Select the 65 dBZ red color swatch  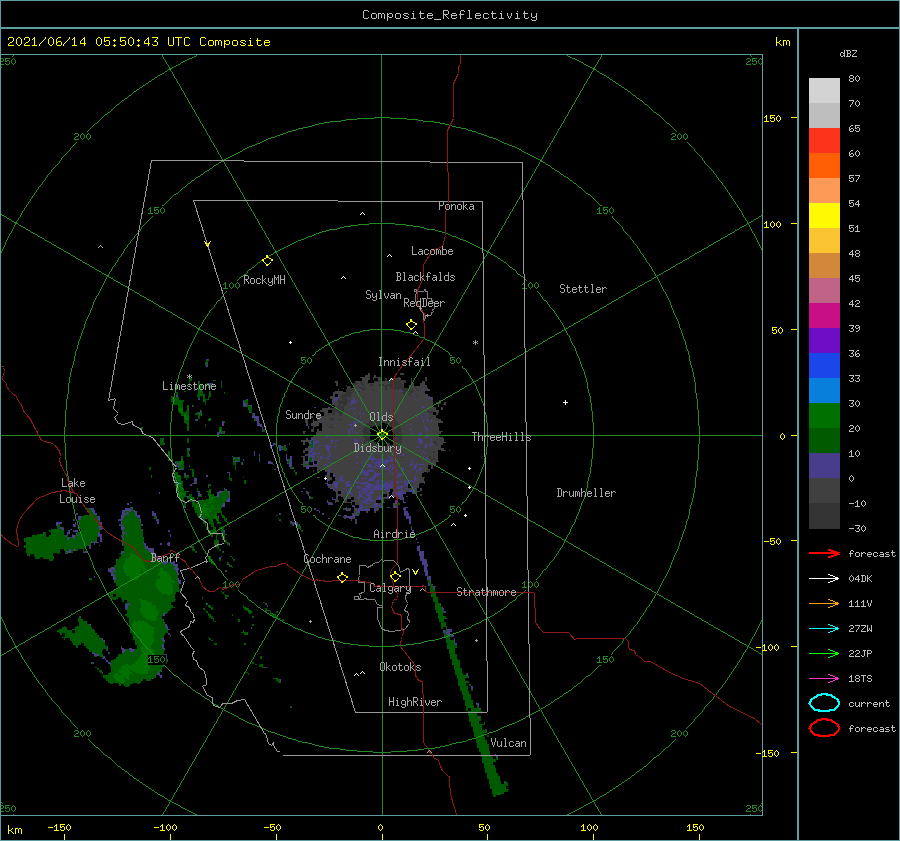[x=824, y=141]
